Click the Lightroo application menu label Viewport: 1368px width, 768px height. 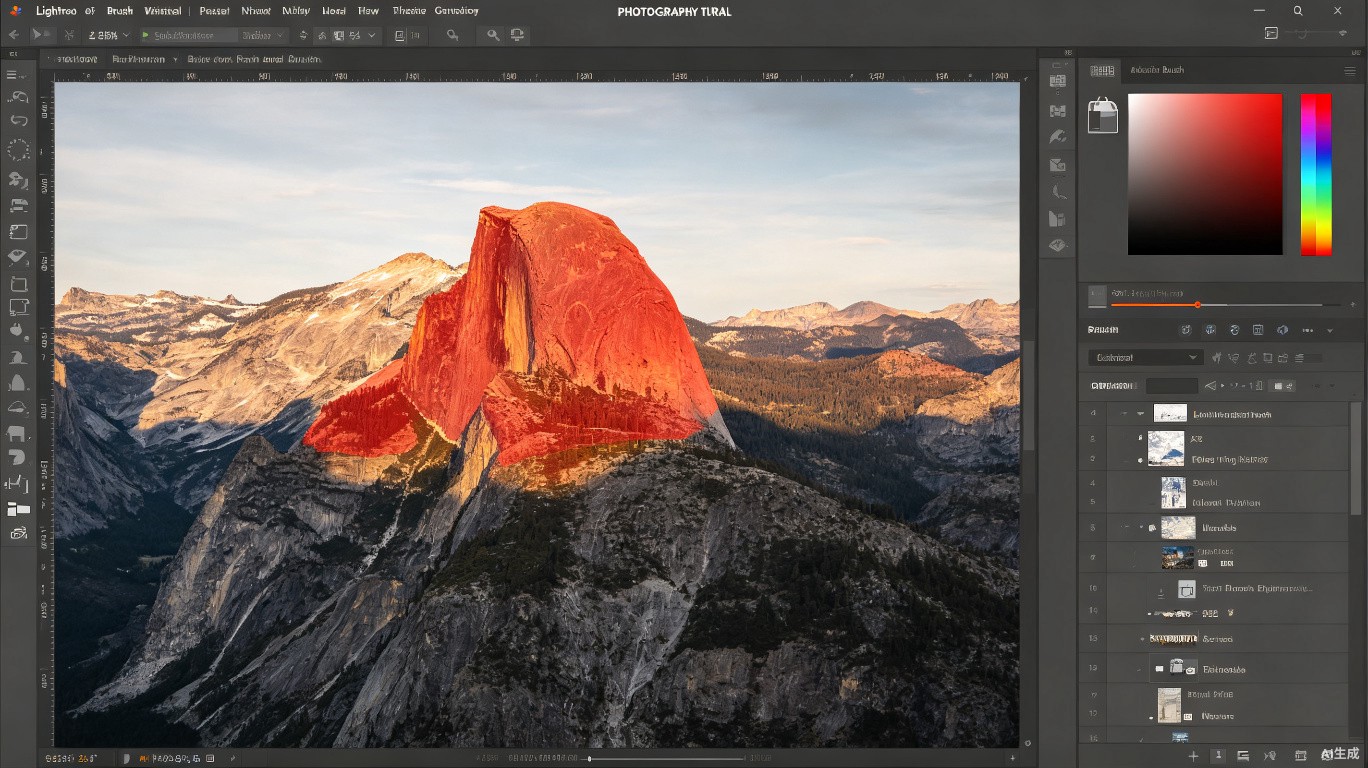[x=56, y=11]
